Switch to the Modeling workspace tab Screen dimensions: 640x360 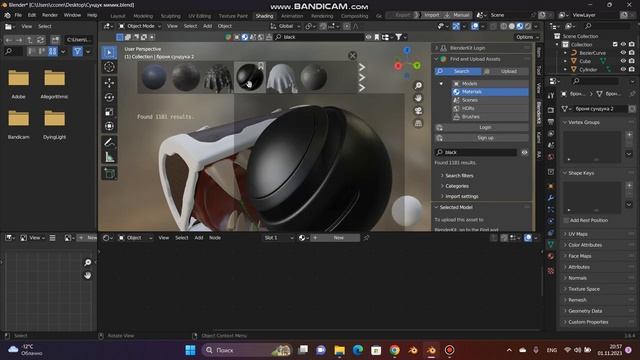tap(143, 16)
